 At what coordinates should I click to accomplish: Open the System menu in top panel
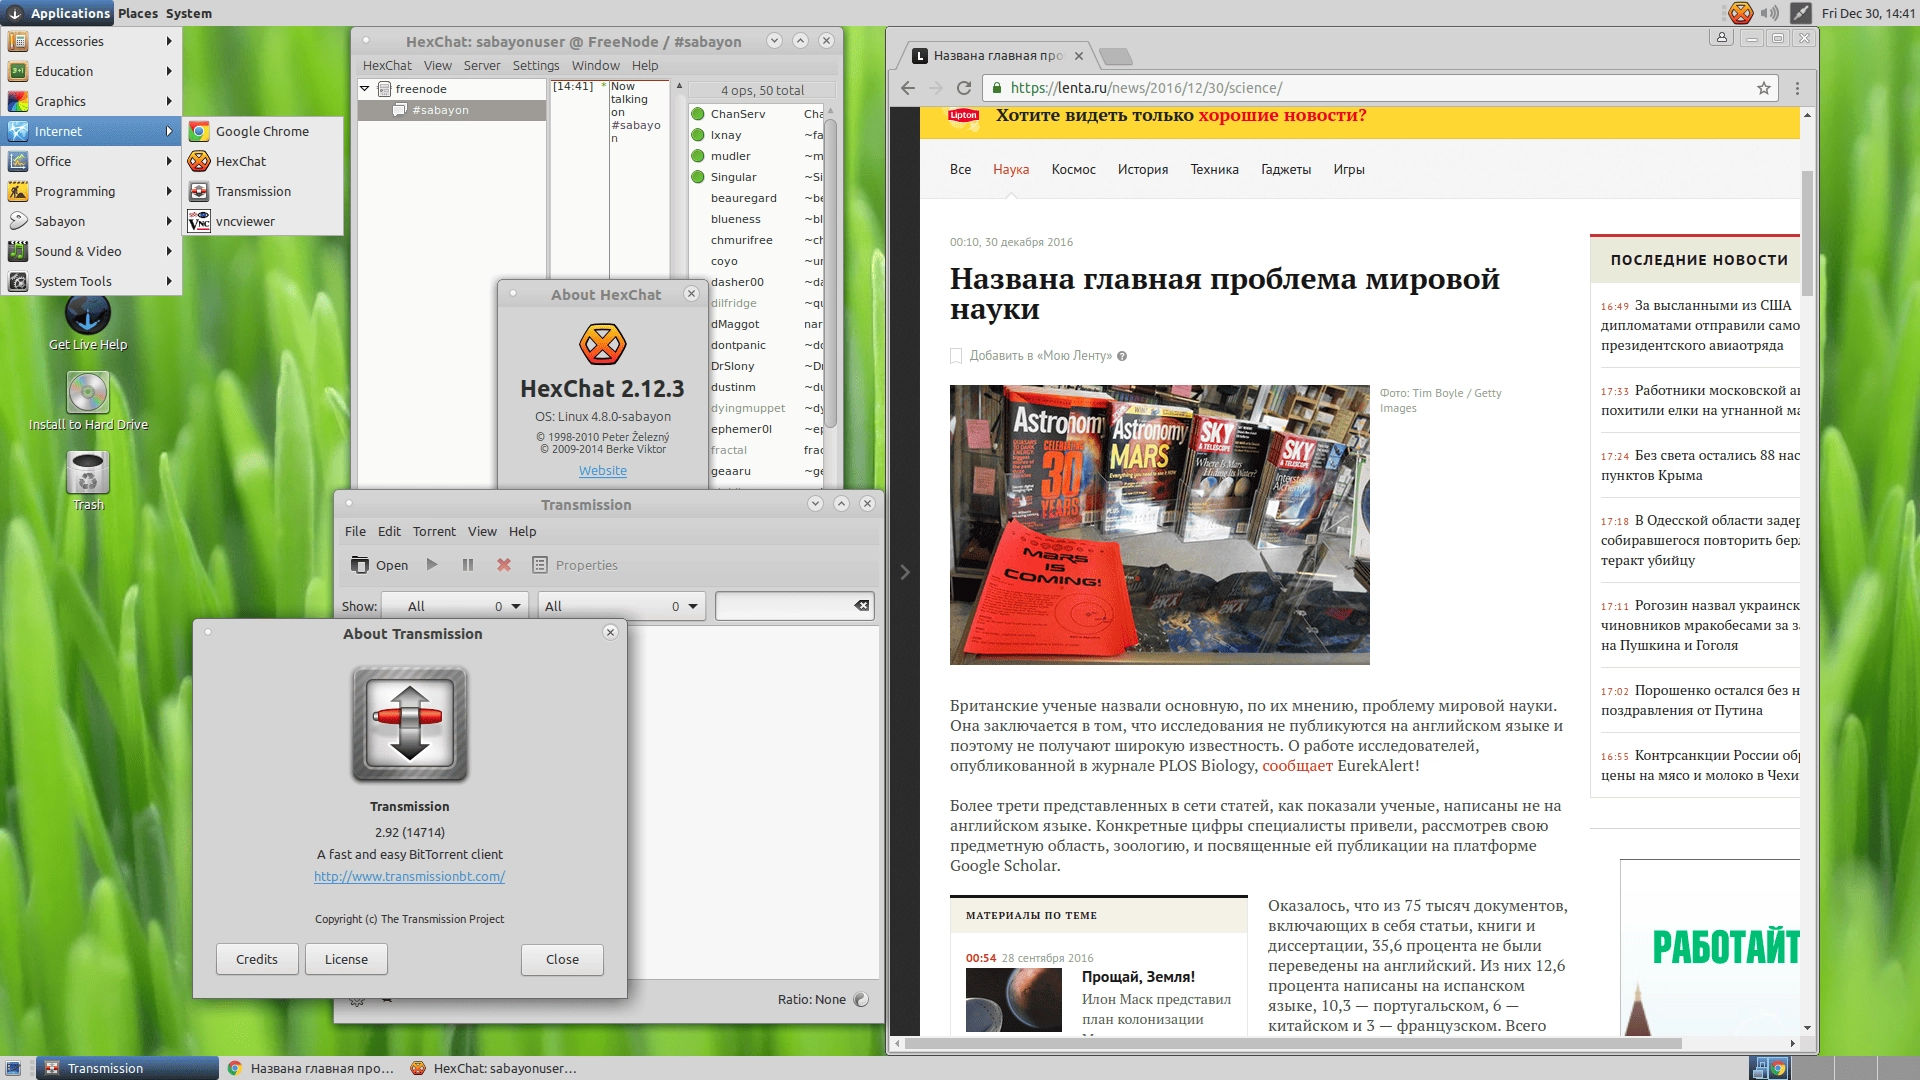point(189,13)
